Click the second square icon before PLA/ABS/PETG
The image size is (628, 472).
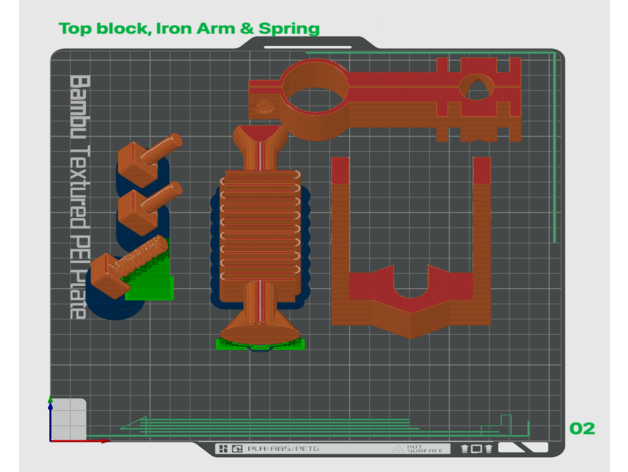click(x=237, y=449)
